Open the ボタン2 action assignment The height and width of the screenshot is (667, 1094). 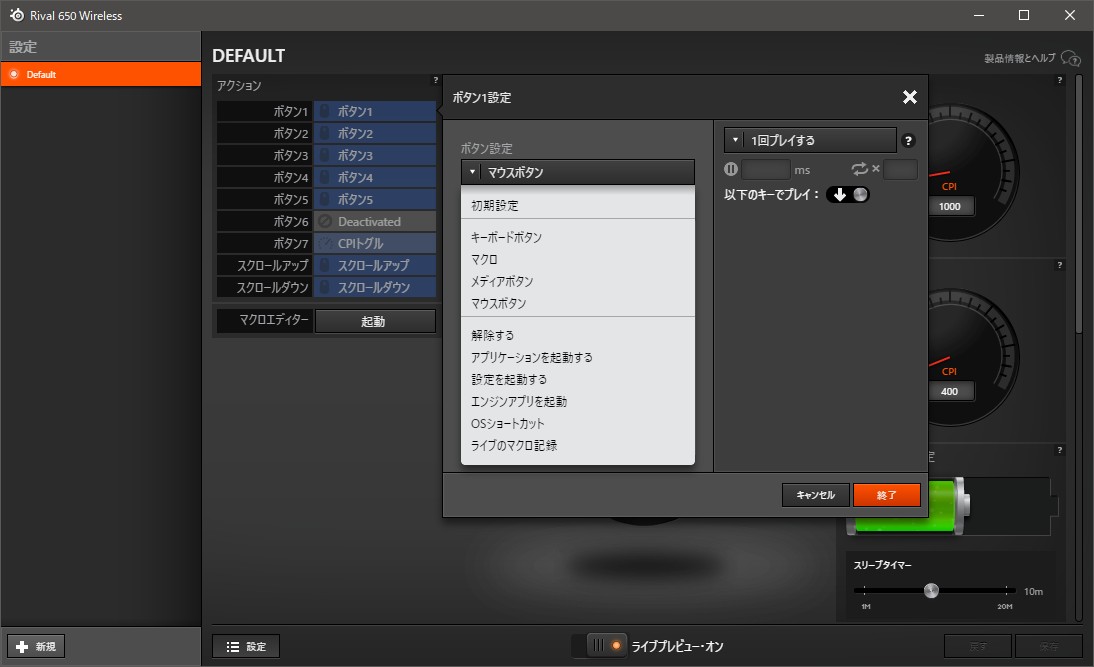coord(375,133)
